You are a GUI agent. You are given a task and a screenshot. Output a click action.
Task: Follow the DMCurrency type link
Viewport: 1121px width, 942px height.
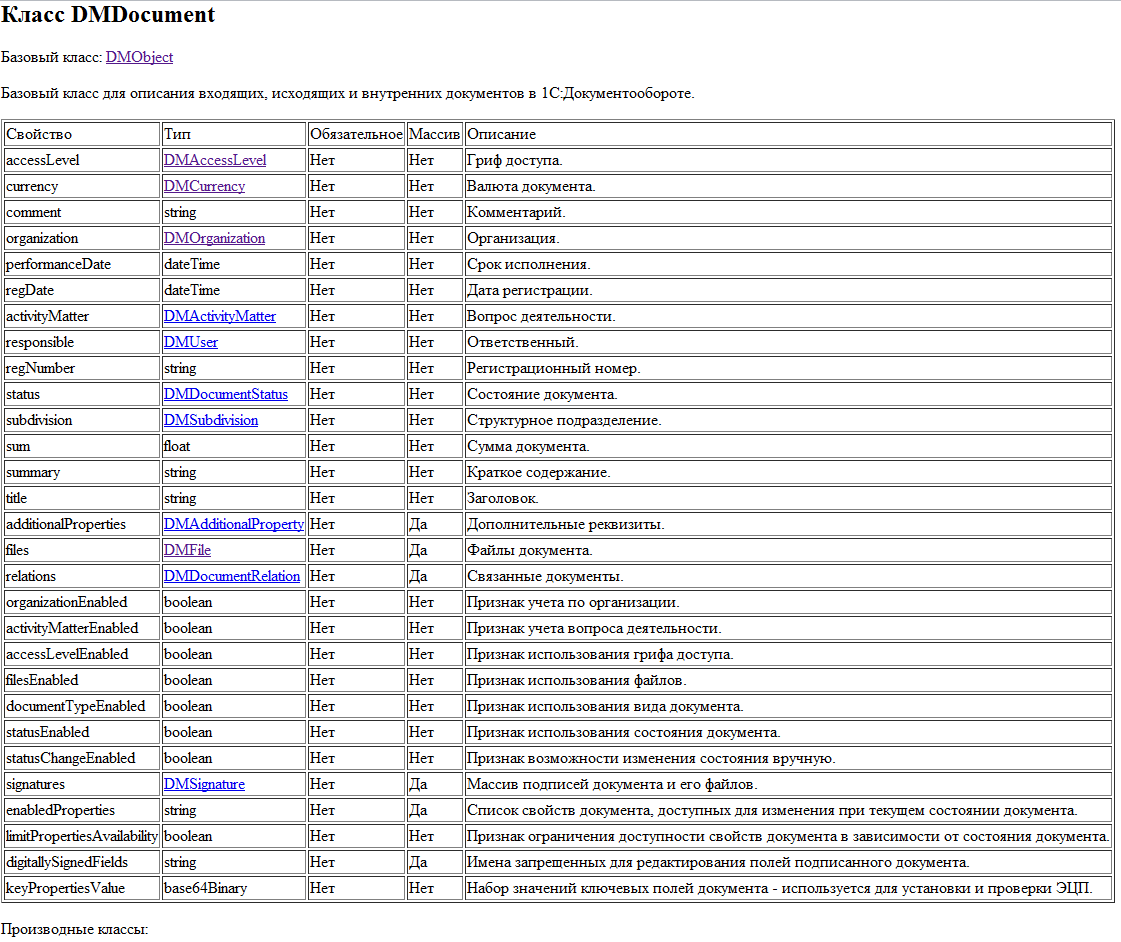point(204,186)
